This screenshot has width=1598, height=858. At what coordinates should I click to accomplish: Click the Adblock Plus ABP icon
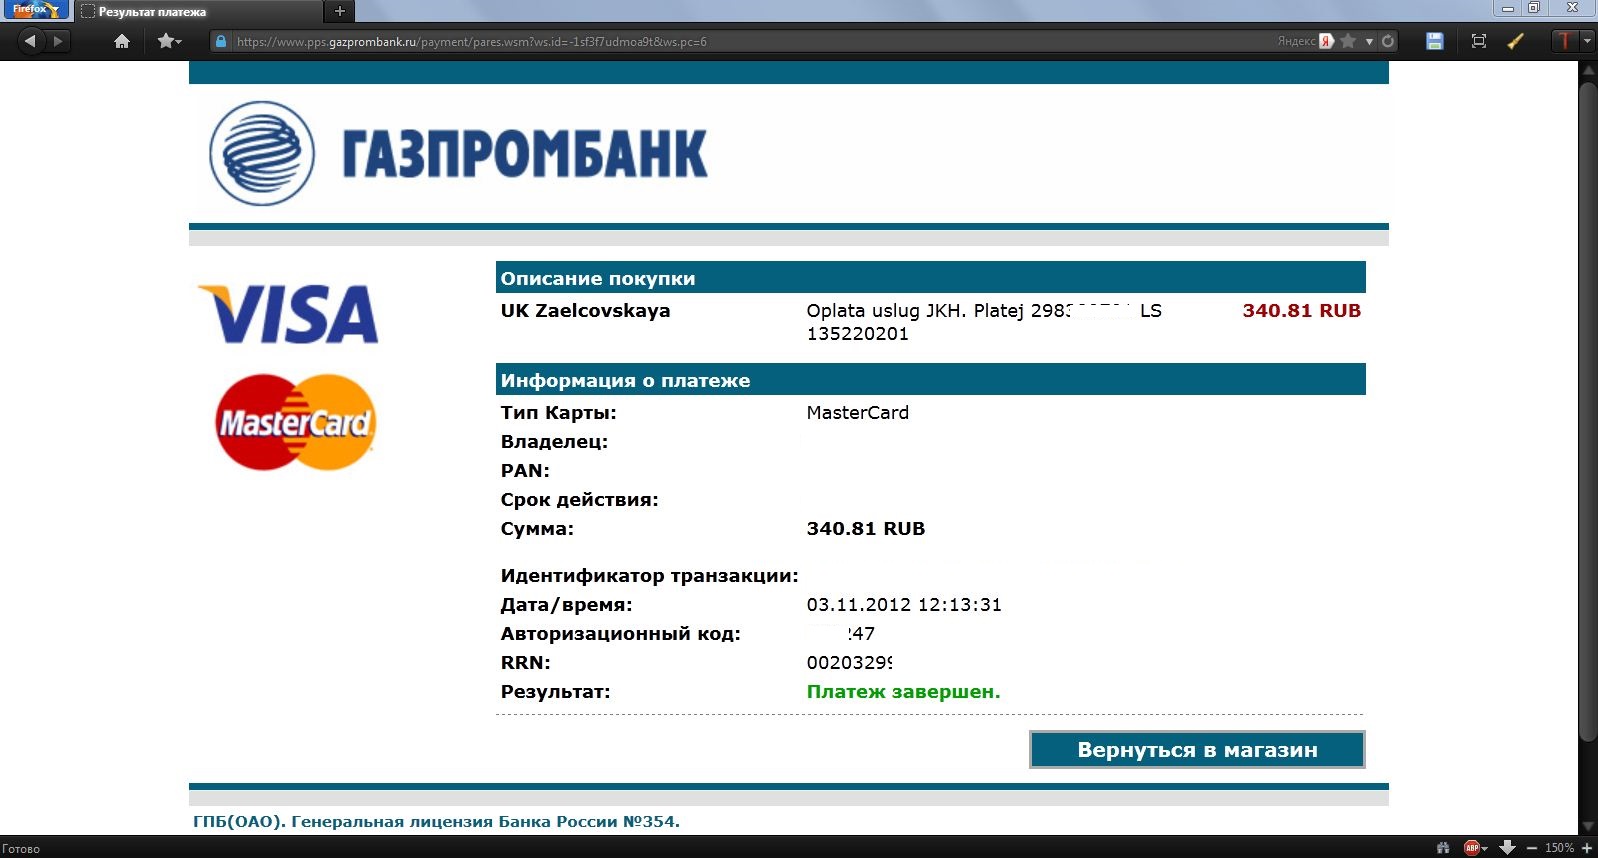tap(1471, 848)
